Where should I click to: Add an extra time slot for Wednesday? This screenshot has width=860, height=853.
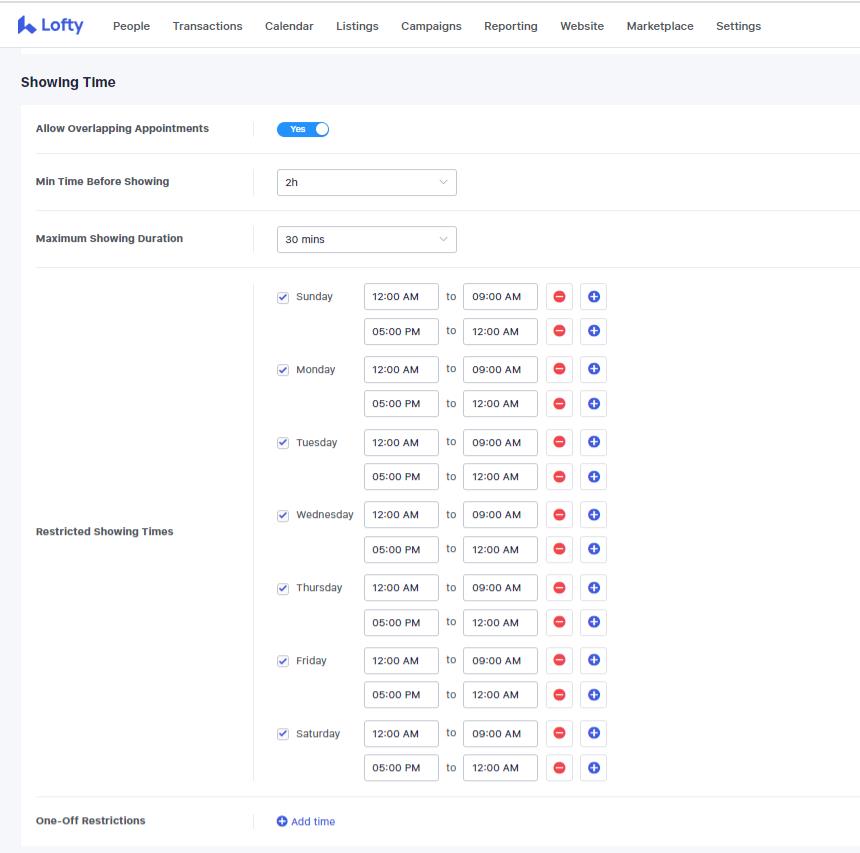point(591,514)
